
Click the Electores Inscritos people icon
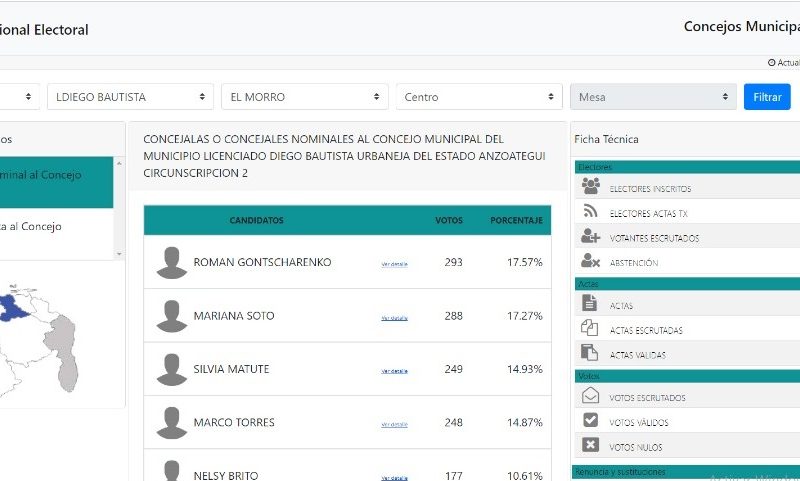click(590, 186)
